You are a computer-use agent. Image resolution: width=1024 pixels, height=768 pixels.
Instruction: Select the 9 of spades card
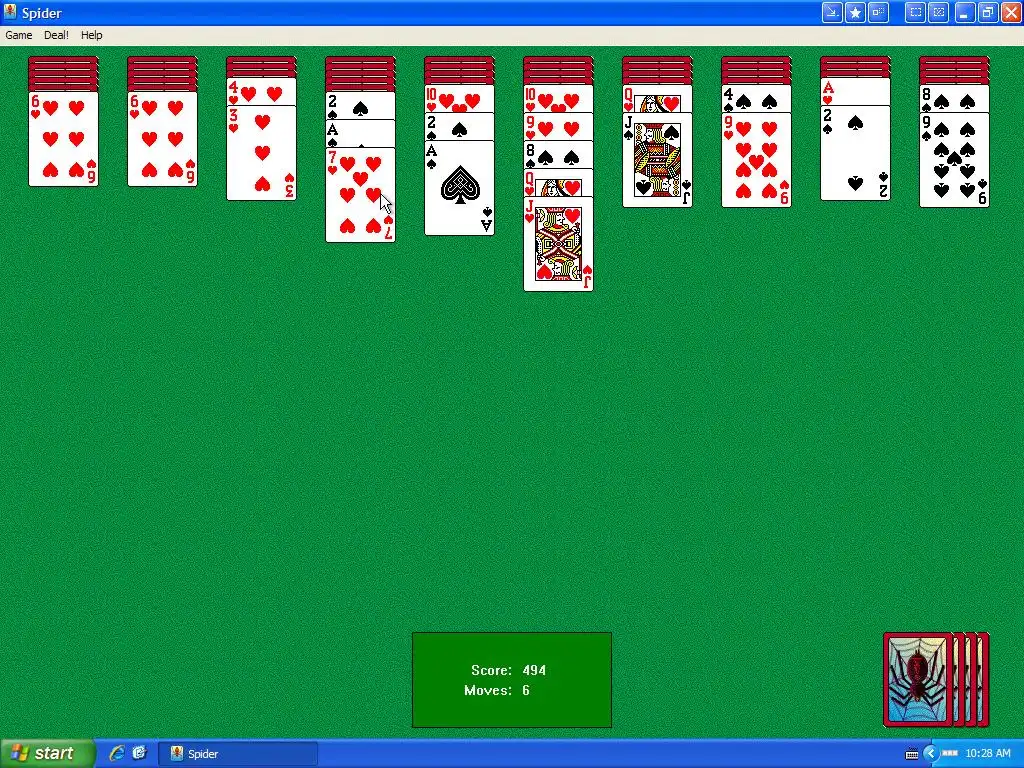point(955,160)
